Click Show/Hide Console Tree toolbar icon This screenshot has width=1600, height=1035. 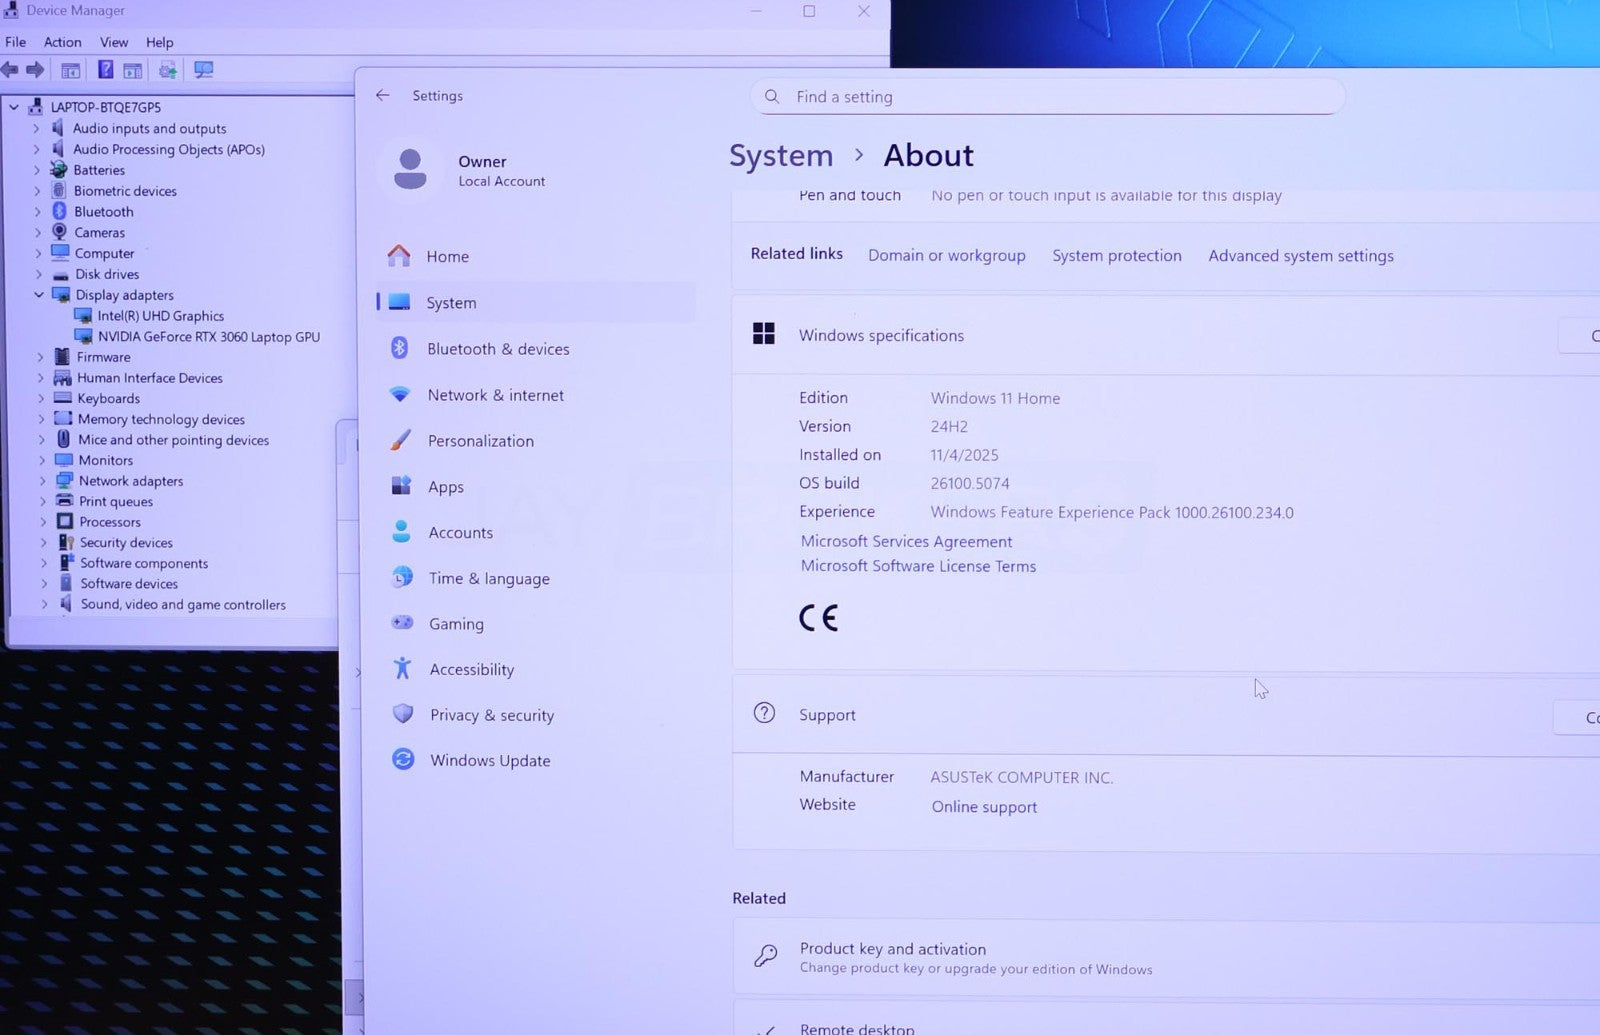70,70
